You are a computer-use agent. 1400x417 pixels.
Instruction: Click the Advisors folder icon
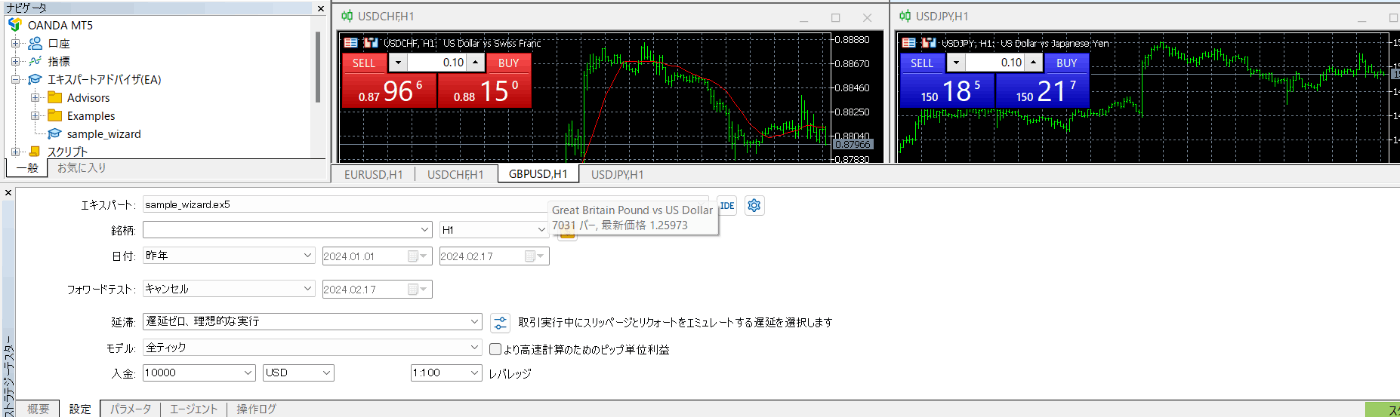coord(54,97)
